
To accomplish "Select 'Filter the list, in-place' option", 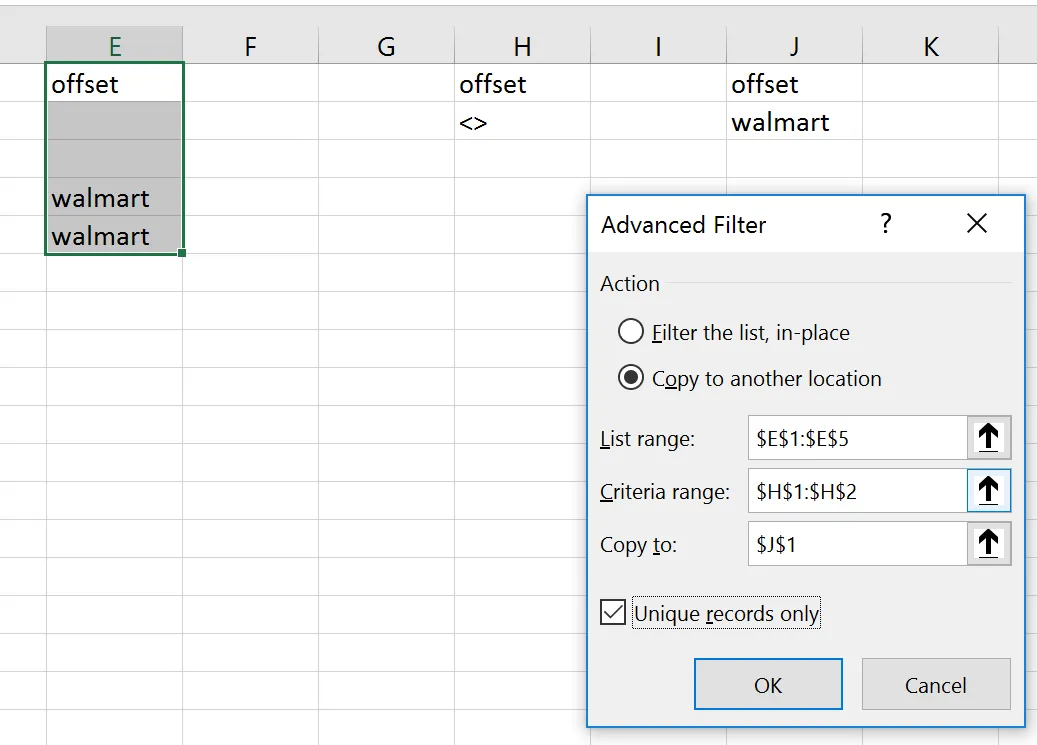I will [631, 332].
